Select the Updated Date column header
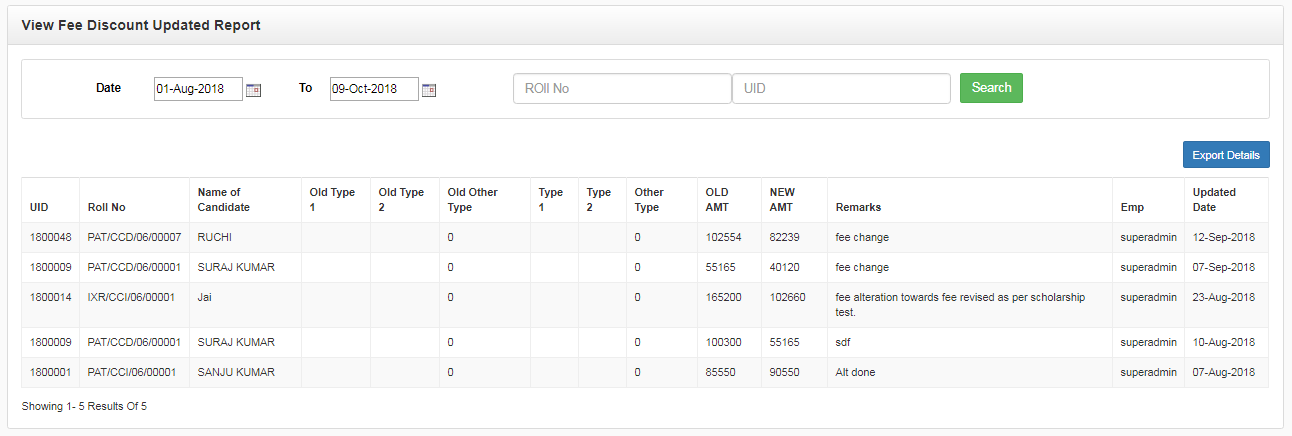The image size is (1292, 436). [1214, 200]
